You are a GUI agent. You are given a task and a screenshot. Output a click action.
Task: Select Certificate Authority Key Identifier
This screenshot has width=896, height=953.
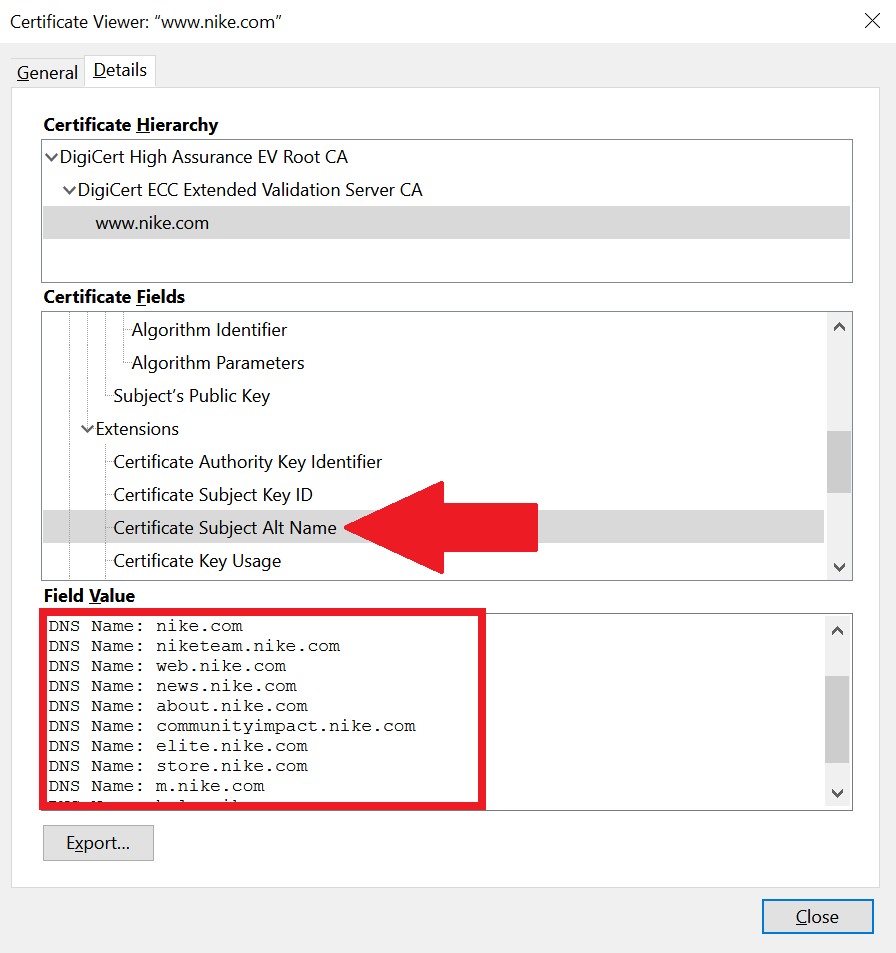pyautogui.click(x=247, y=462)
